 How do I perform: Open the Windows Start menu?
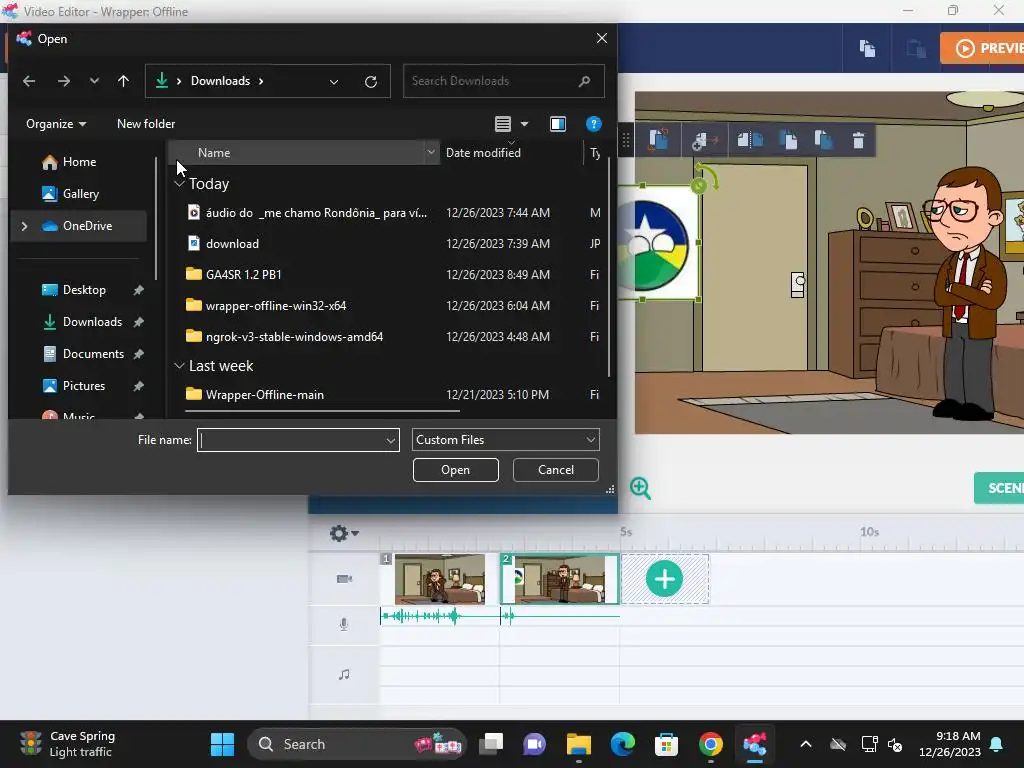(222, 744)
